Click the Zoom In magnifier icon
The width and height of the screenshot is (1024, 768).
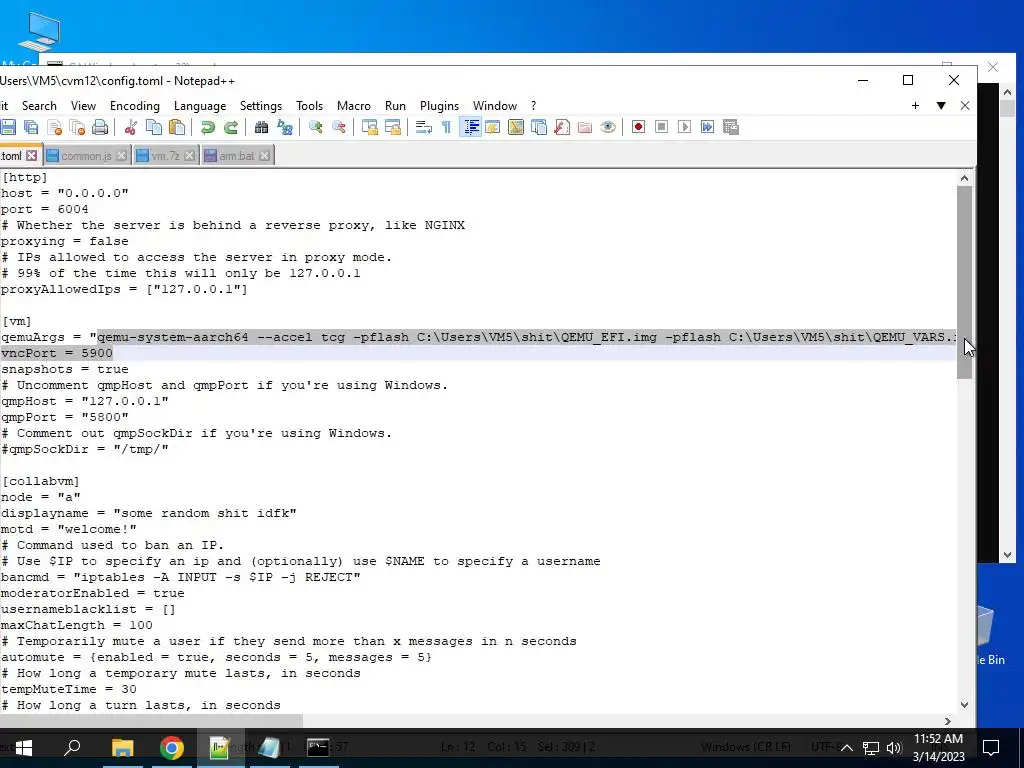[x=315, y=127]
